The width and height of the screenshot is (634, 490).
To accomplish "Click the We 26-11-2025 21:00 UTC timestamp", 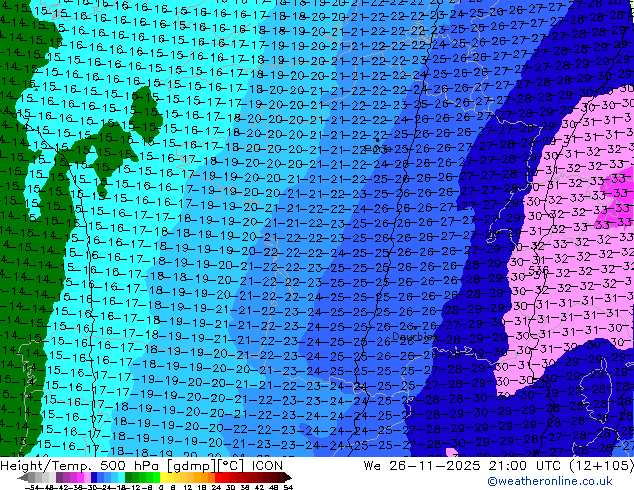I will 499,466.
